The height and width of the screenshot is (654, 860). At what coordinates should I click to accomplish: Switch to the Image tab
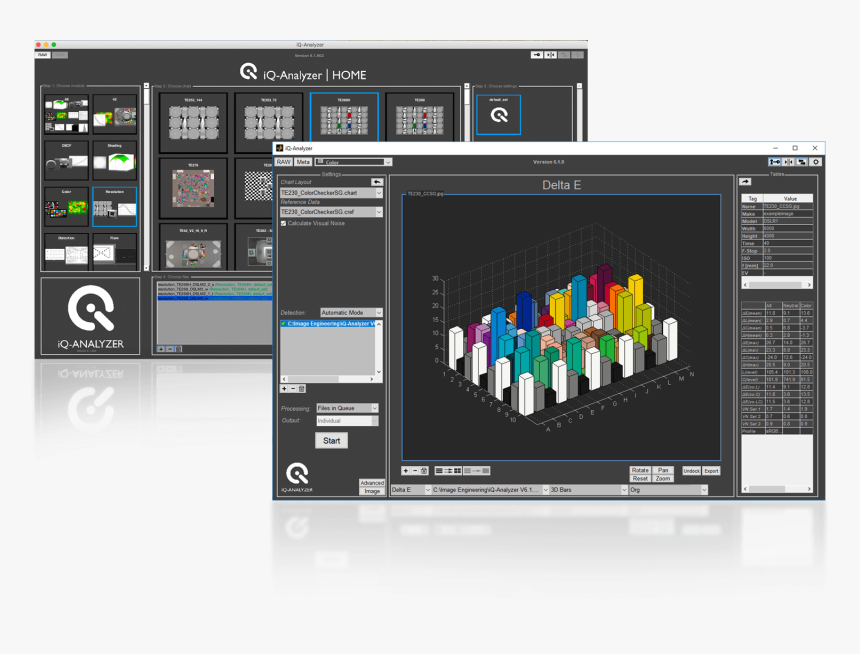pyautogui.click(x=372, y=491)
